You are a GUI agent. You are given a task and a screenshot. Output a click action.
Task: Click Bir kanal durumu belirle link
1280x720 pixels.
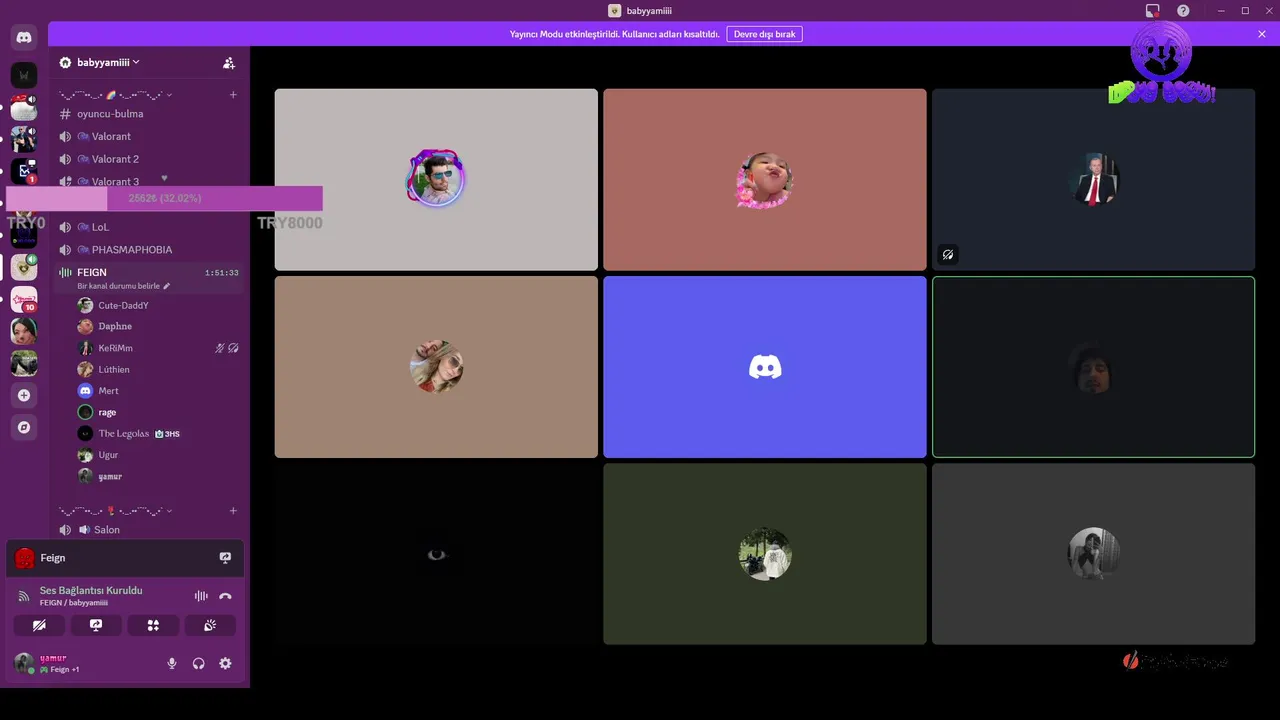(118, 286)
